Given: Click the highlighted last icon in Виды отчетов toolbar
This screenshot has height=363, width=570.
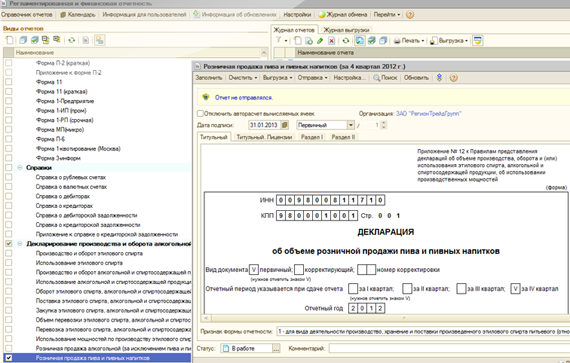Looking at the screenshot, I should pyautogui.click(x=99, y=40).
